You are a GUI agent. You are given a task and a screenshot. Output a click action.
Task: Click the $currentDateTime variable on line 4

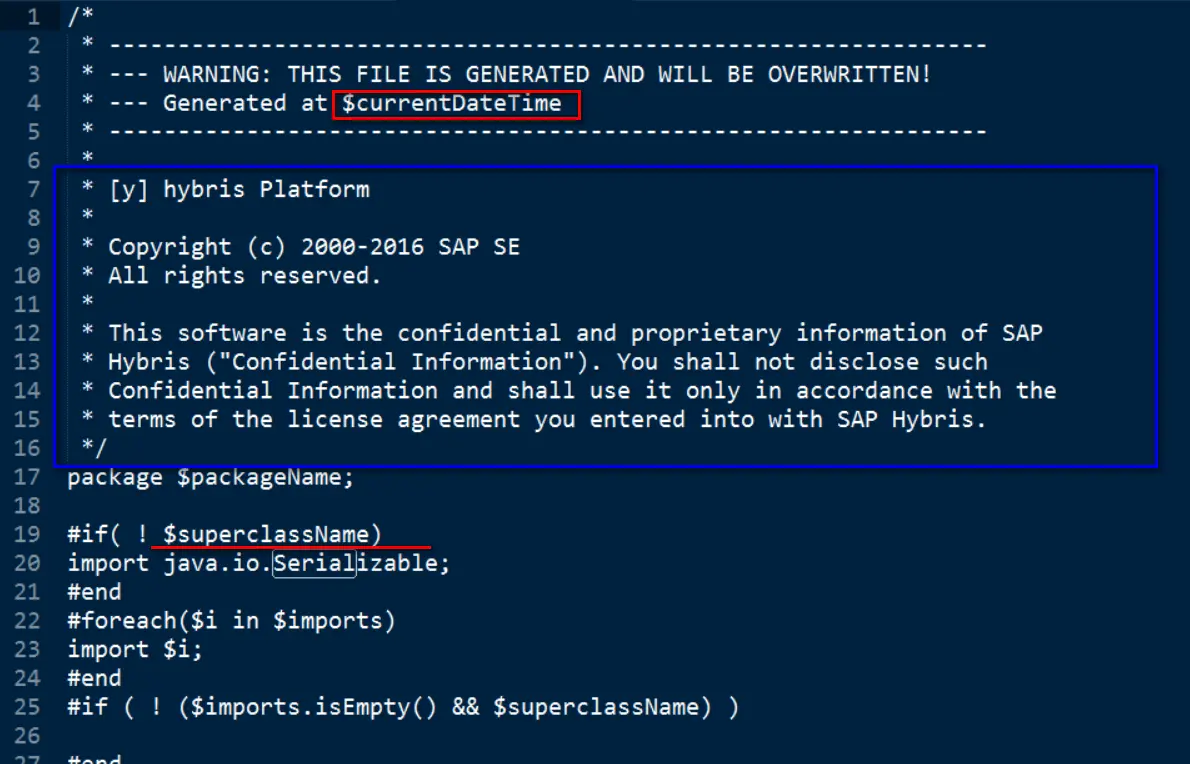click(x=452, y=103)
